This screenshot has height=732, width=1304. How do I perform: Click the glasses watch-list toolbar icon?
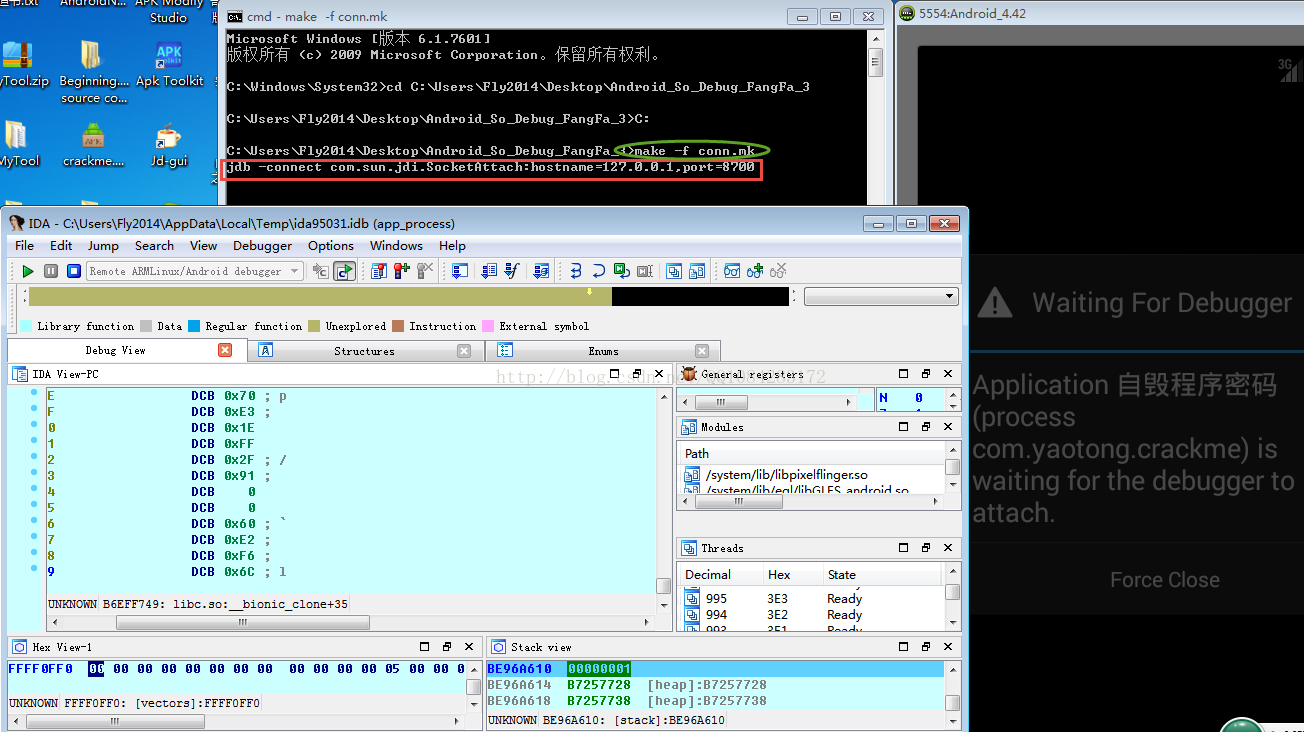click(732, 271)
